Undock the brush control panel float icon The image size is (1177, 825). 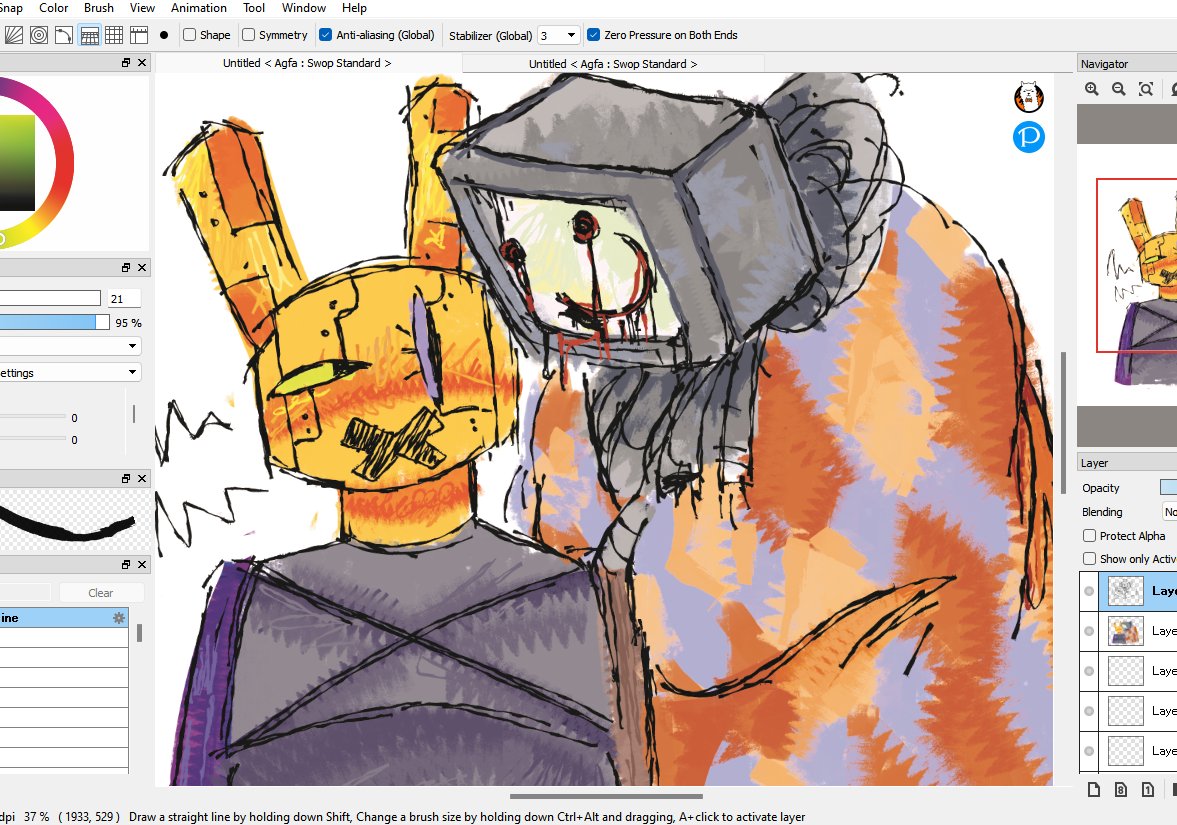(126, 267)
